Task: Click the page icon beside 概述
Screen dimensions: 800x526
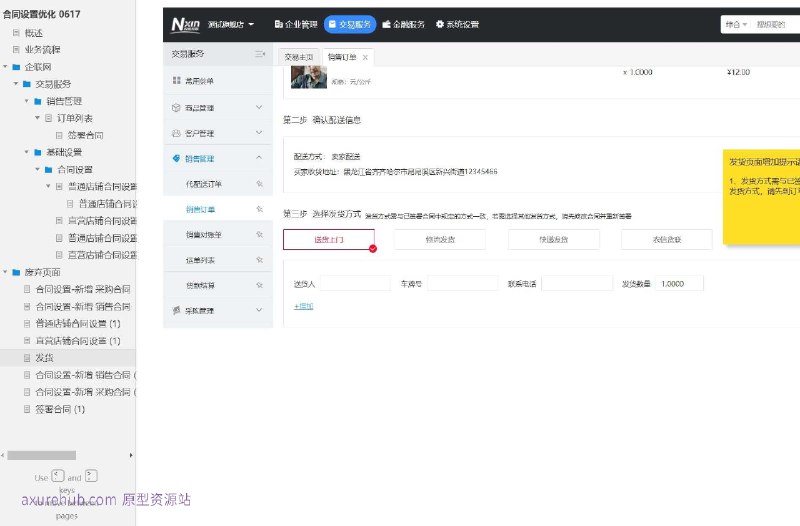Action: 16,33
